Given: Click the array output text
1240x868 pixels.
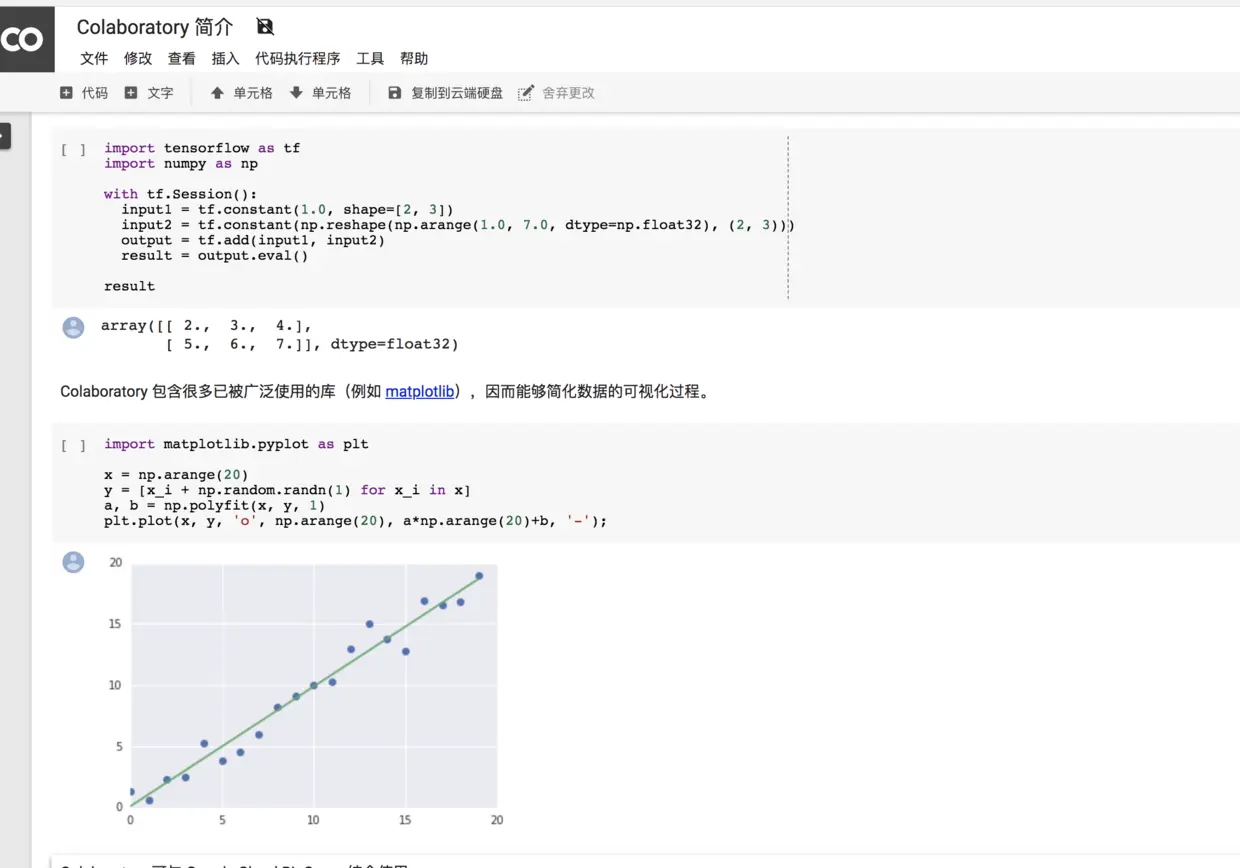Looking at the screenshot, I should [x=279, y=335].
